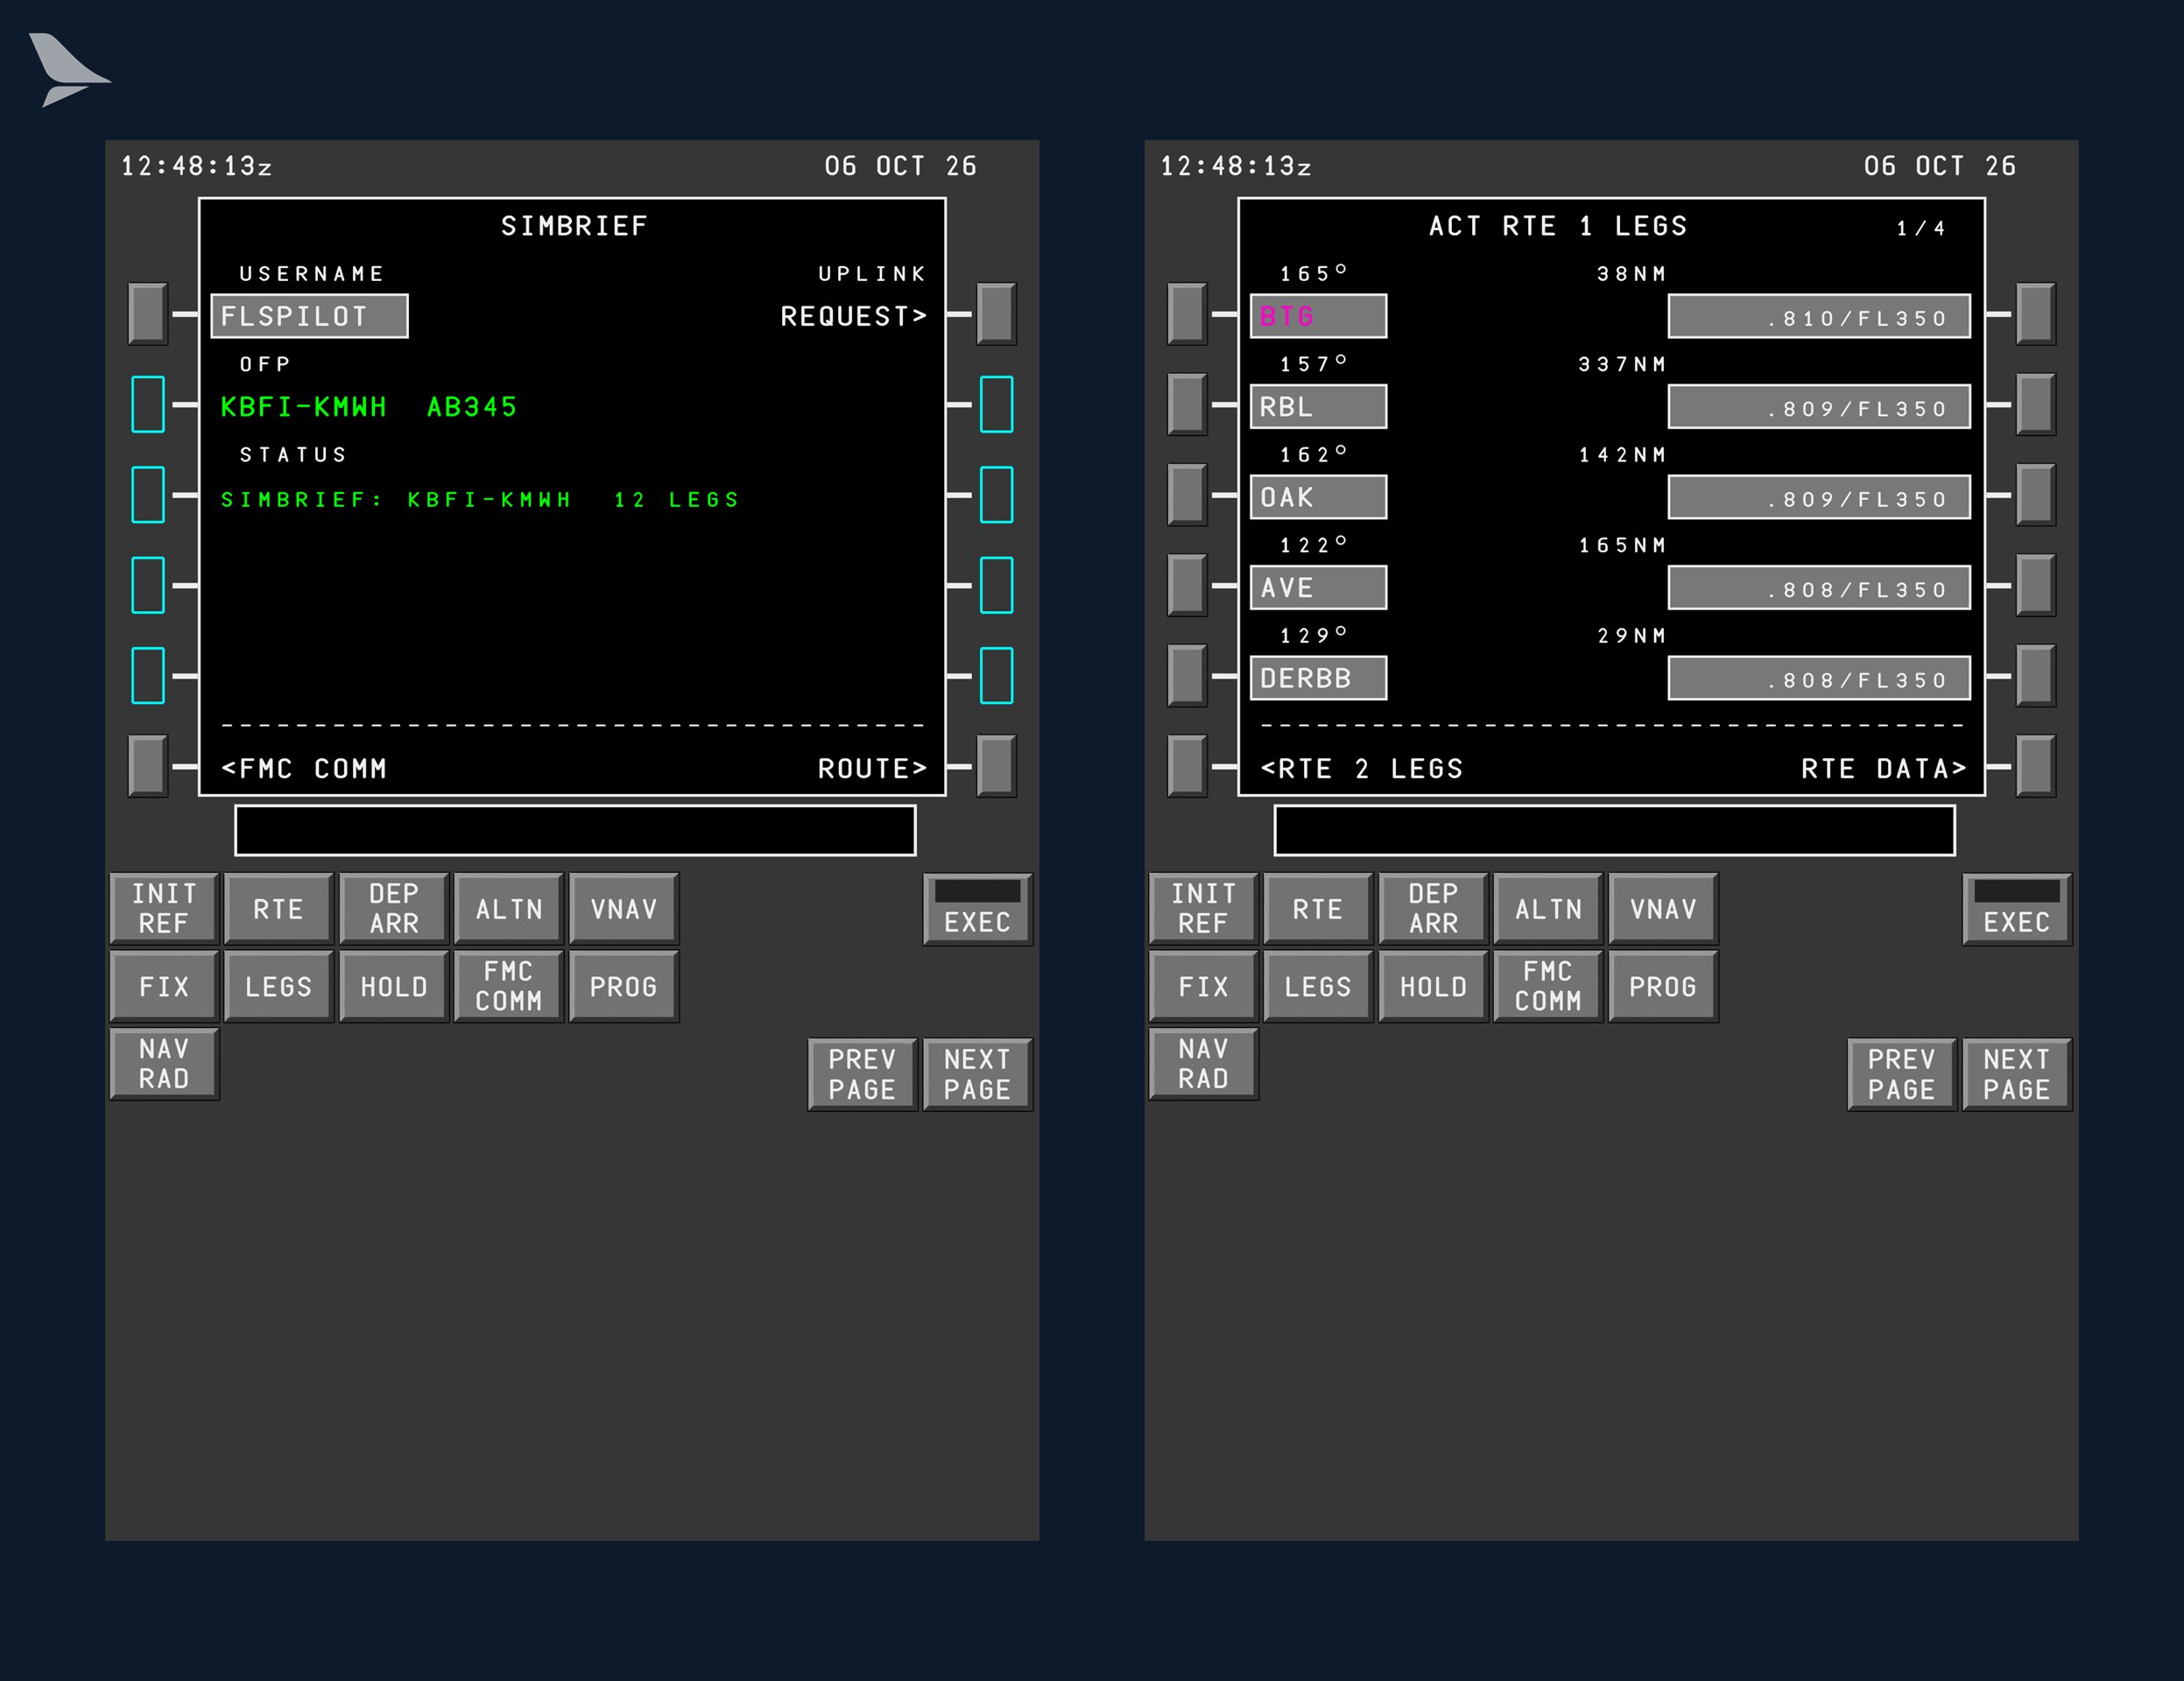
Task: Select NAV RAD key on left CDU
Action: (x=164, y=1064)
